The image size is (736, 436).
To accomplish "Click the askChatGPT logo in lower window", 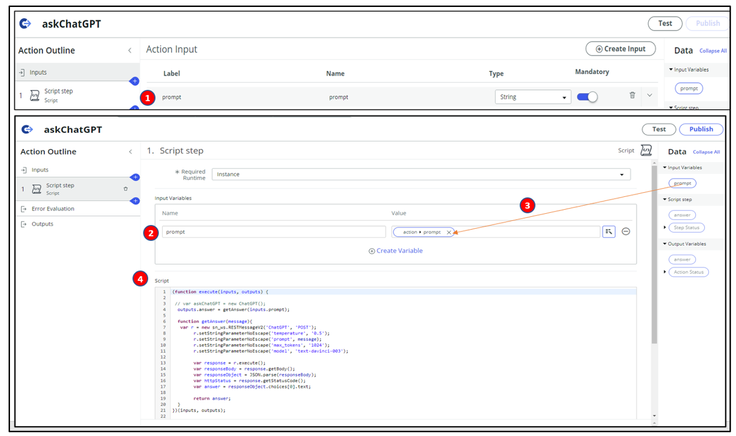I will click(x=28, y=129).
